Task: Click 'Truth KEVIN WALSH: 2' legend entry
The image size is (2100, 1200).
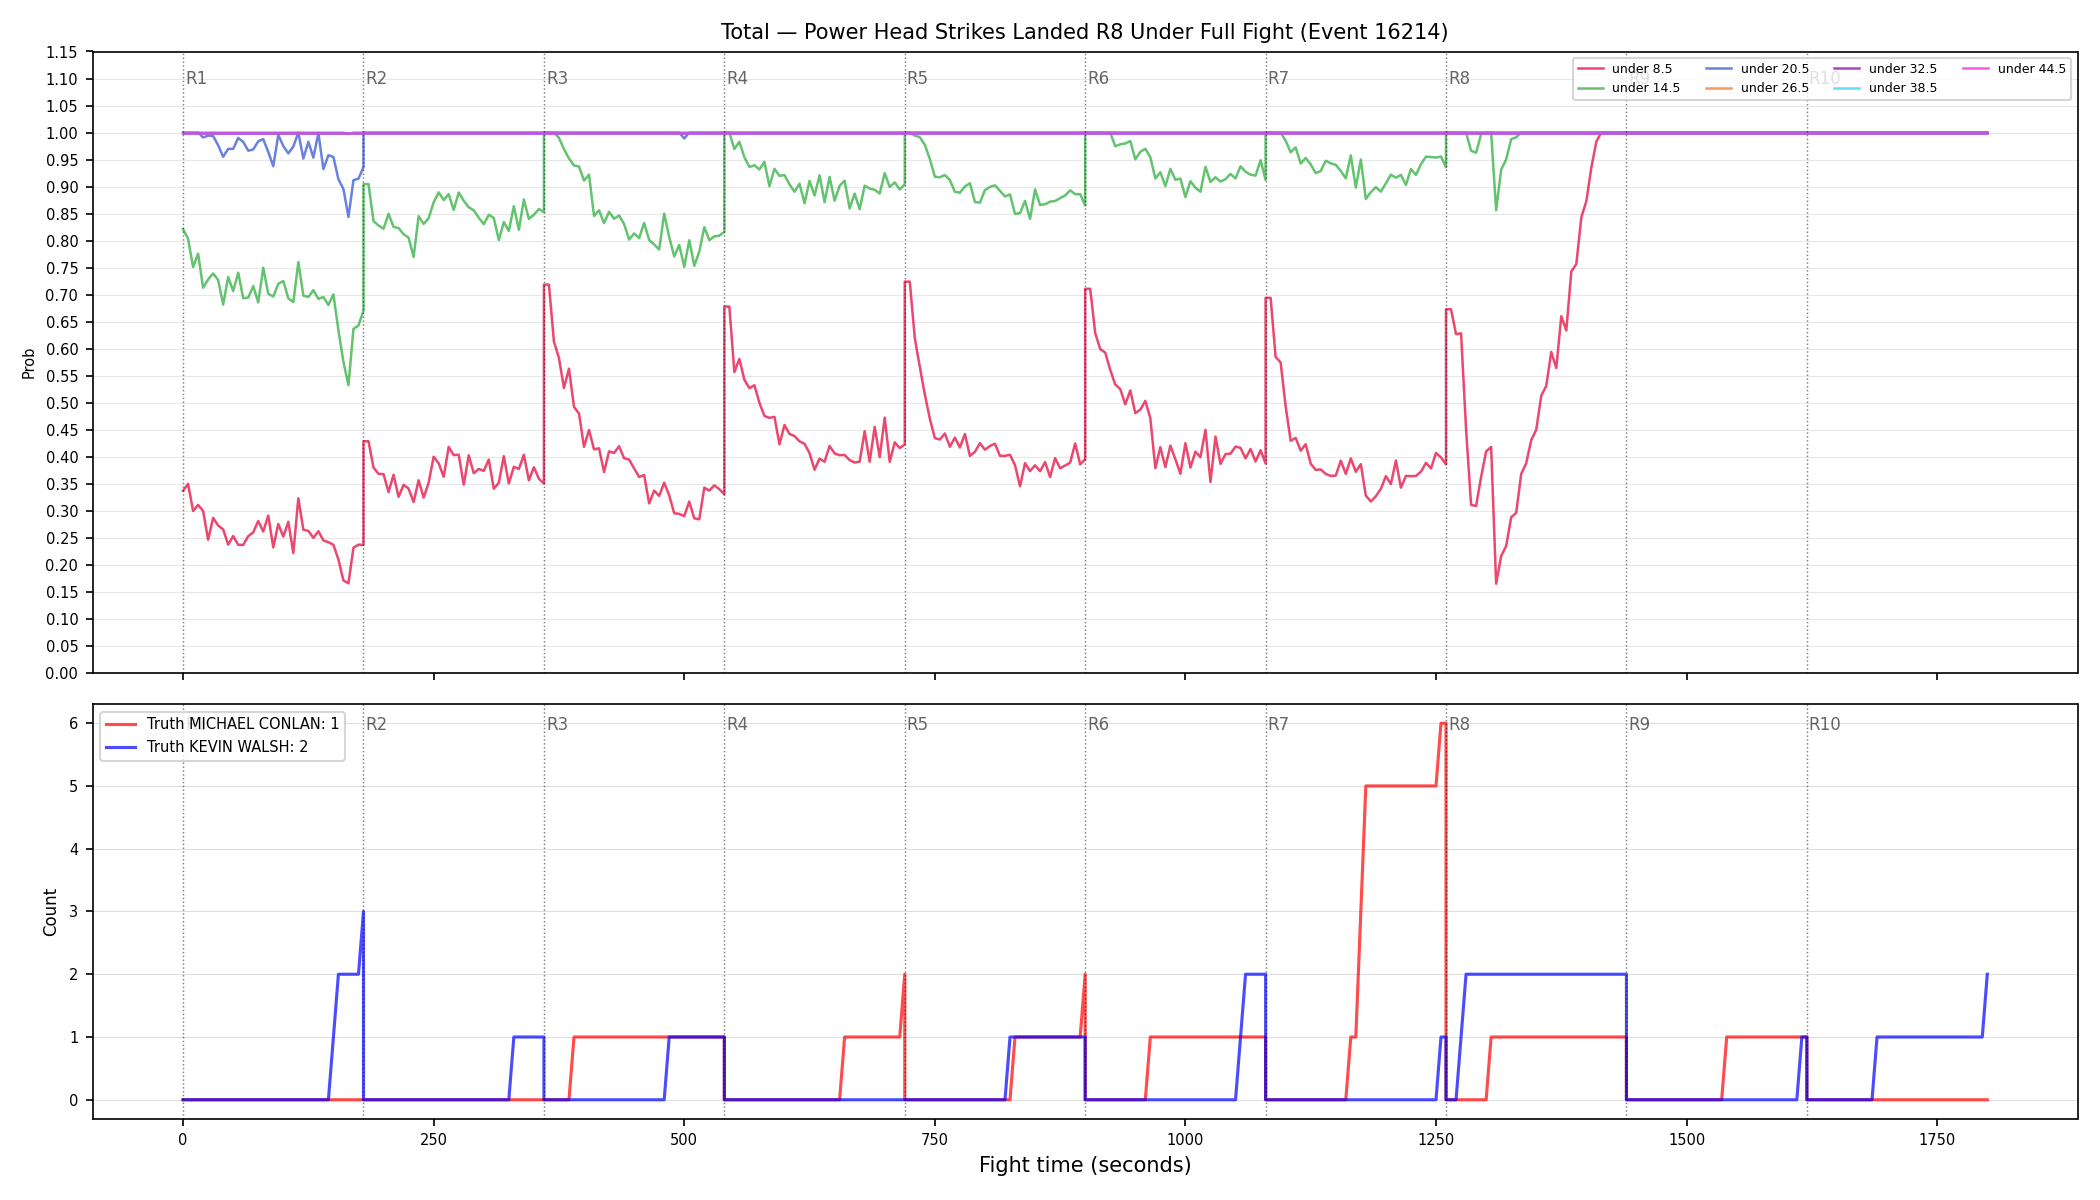Action: 207,747
